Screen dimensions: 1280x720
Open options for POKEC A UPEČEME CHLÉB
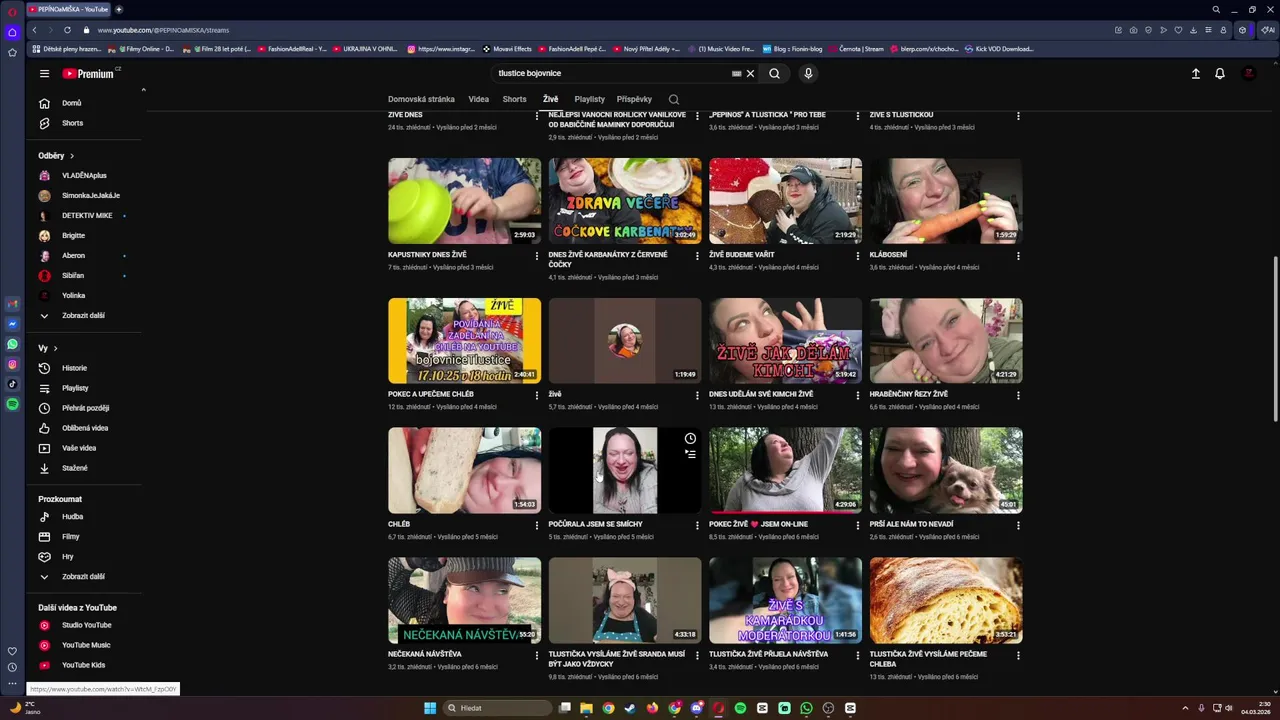(x=537, y=395)
